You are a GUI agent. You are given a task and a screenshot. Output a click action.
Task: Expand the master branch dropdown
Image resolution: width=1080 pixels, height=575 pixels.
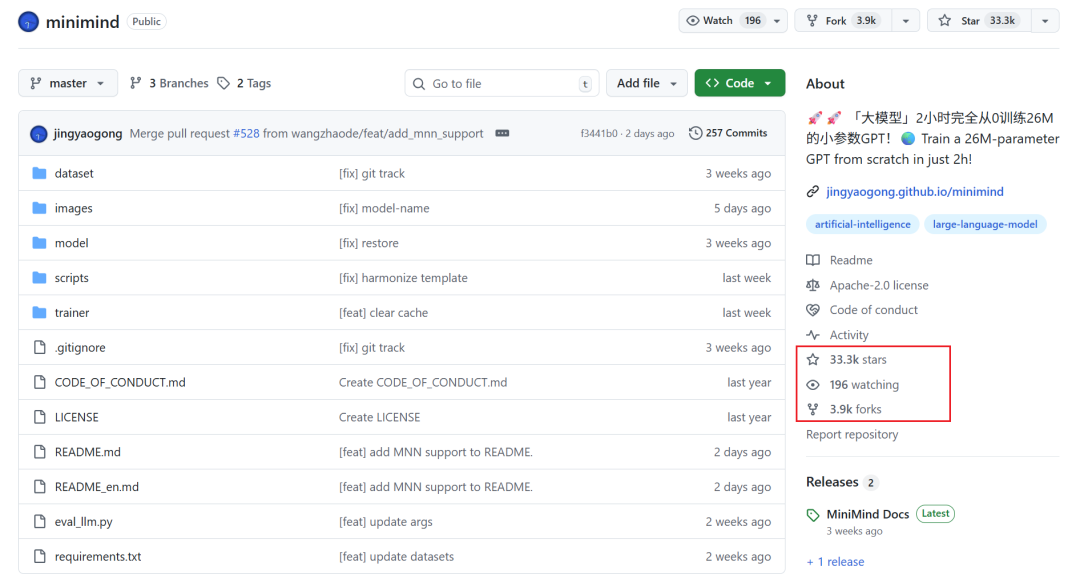(x=68, y=83)
